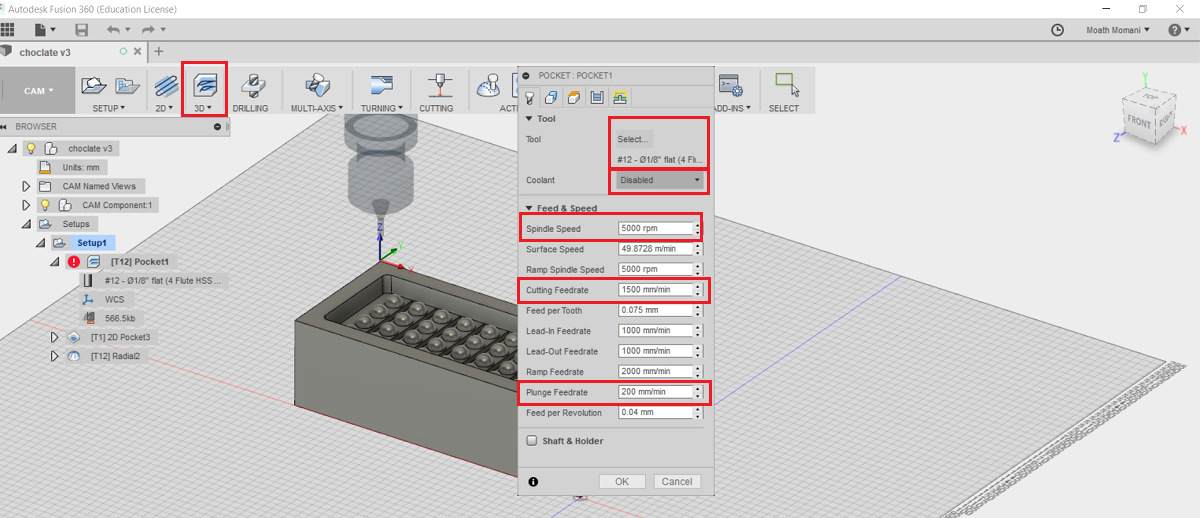Toggle visibility bulb of choclate v3
The width and height of the screenshot is (1200, 518).
coord(31,148)
